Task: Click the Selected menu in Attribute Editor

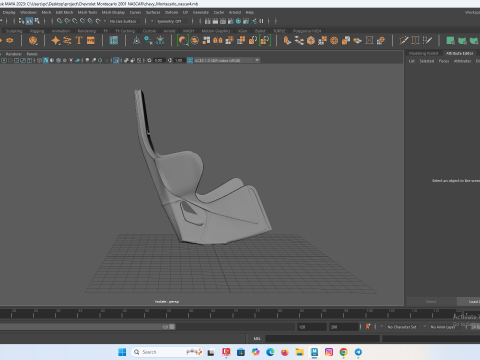Action: (427, 61)
